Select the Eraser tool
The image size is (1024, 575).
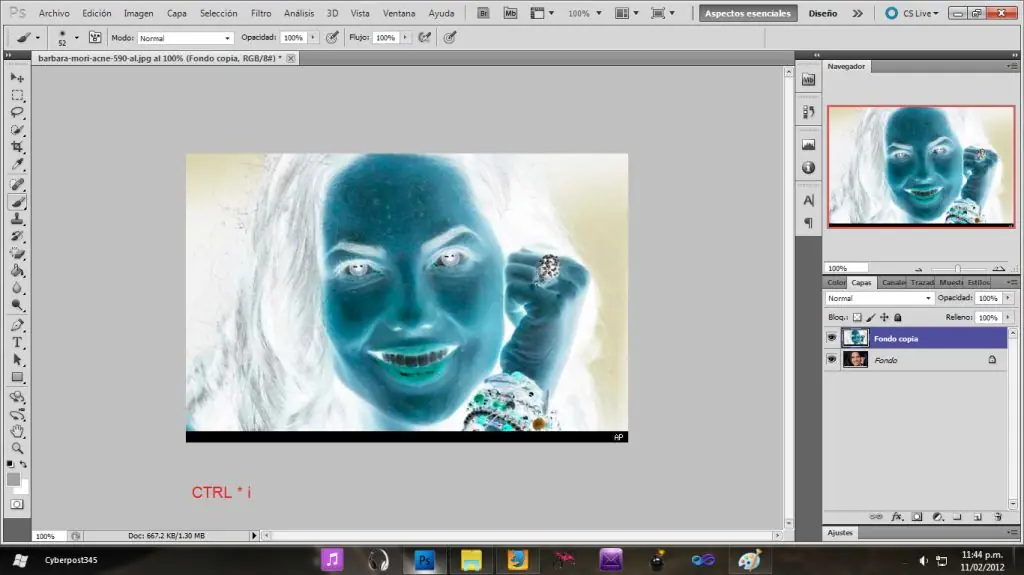point(17,254)
